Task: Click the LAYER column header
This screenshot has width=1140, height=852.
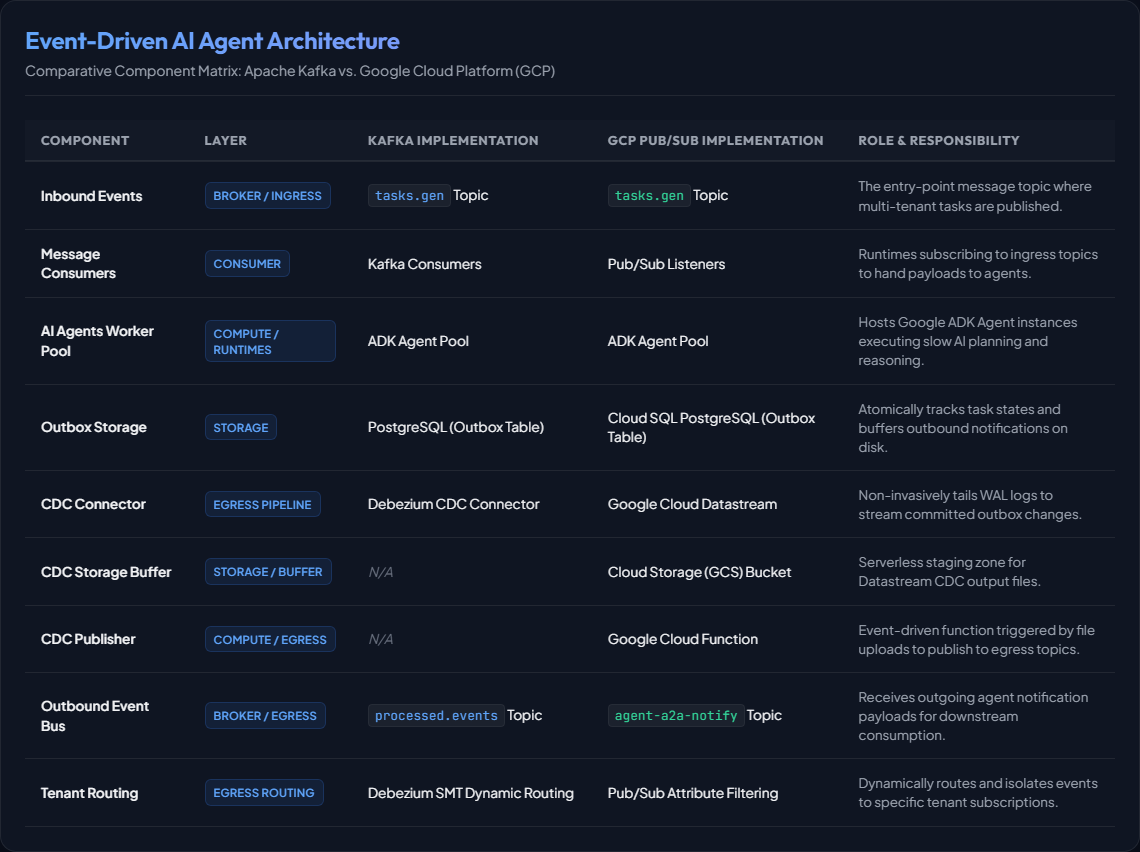Action: [x=225, y=140]
